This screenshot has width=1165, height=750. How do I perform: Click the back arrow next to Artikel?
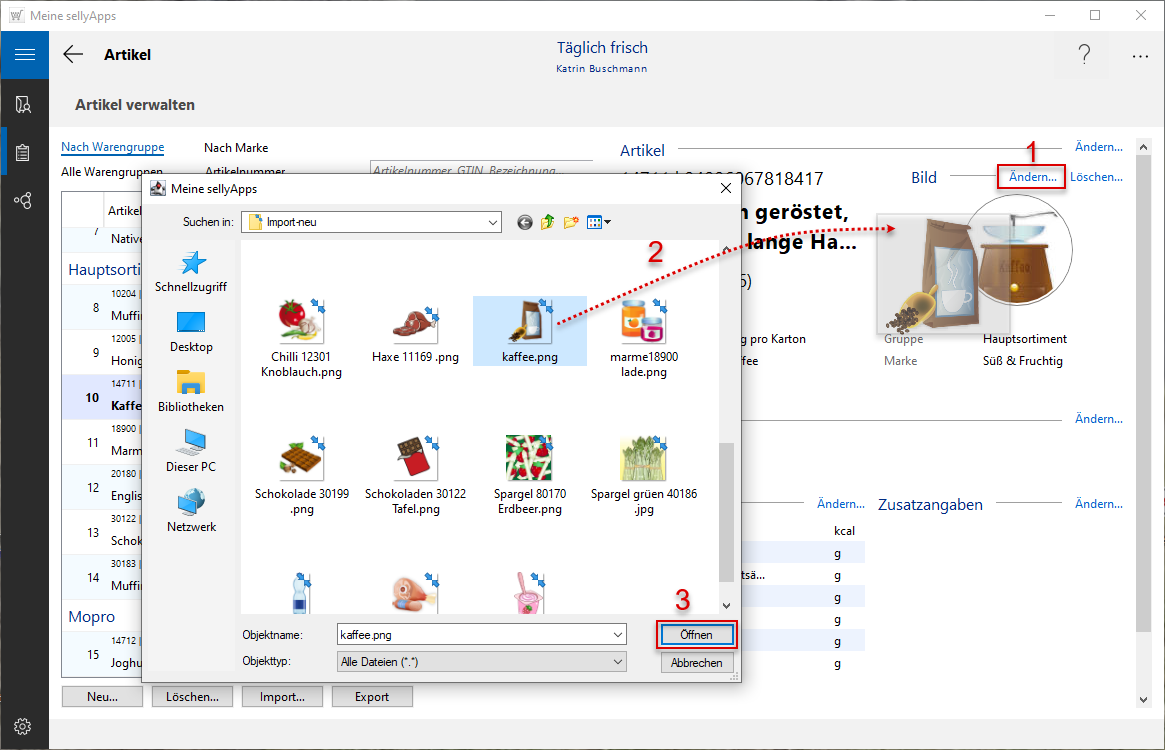[73, 55]
